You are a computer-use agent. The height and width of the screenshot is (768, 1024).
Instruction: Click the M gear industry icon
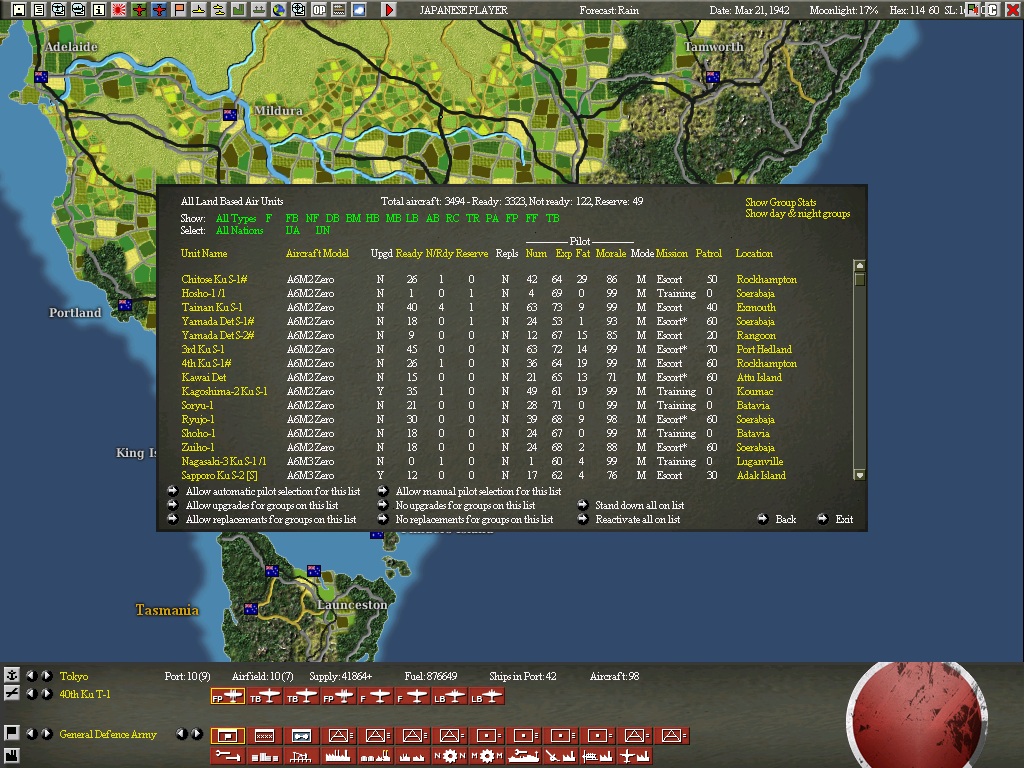coord(487,756)
